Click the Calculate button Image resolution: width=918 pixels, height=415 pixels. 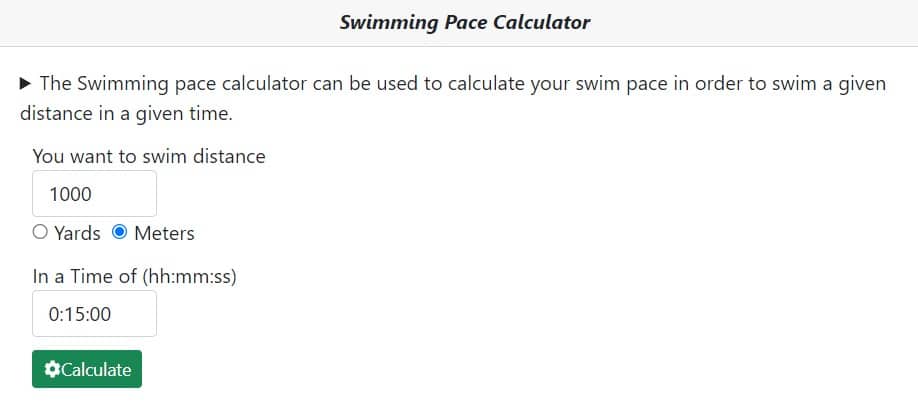pyautogui.click(x=87, y=369)
